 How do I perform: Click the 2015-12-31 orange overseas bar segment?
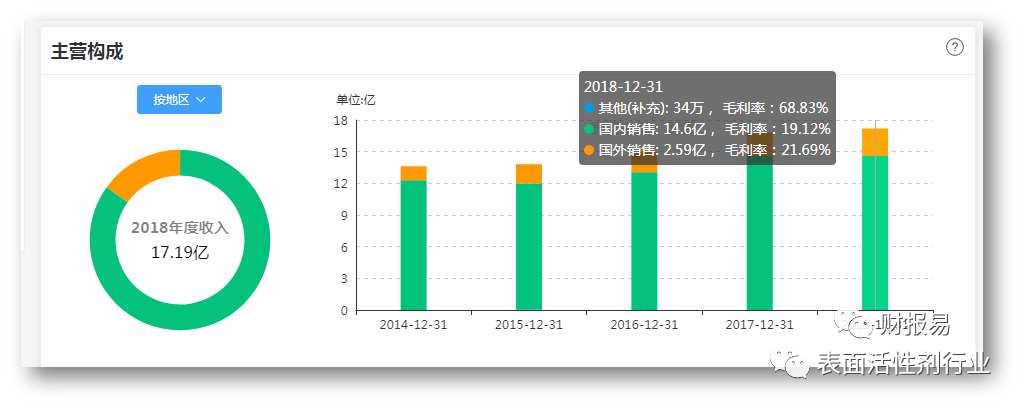coord(529,174)
